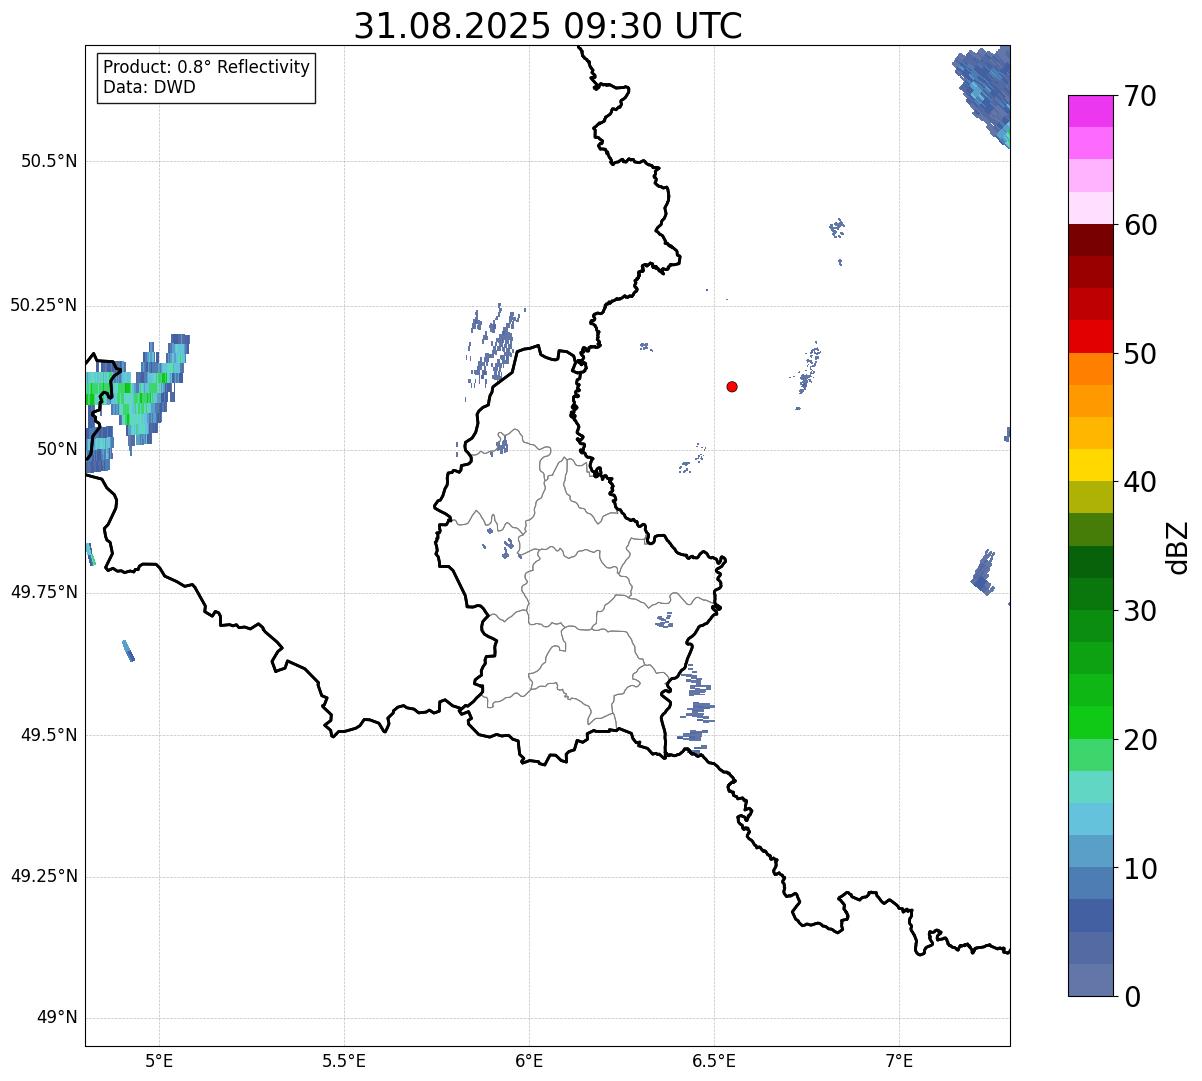Click the 49°N latitude label
1202x1081 pixels.
pyautogui.click(x=57, y=1018)
